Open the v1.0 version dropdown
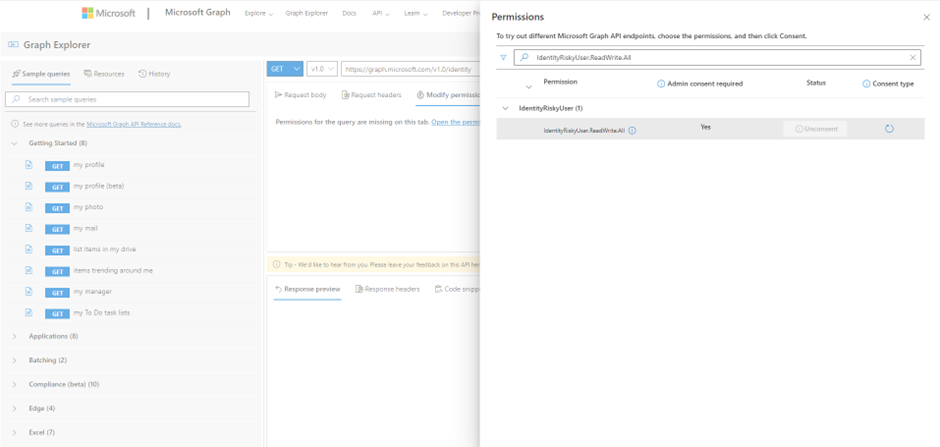The width and height of the screenshot is (940, 447). coord(323,69)
